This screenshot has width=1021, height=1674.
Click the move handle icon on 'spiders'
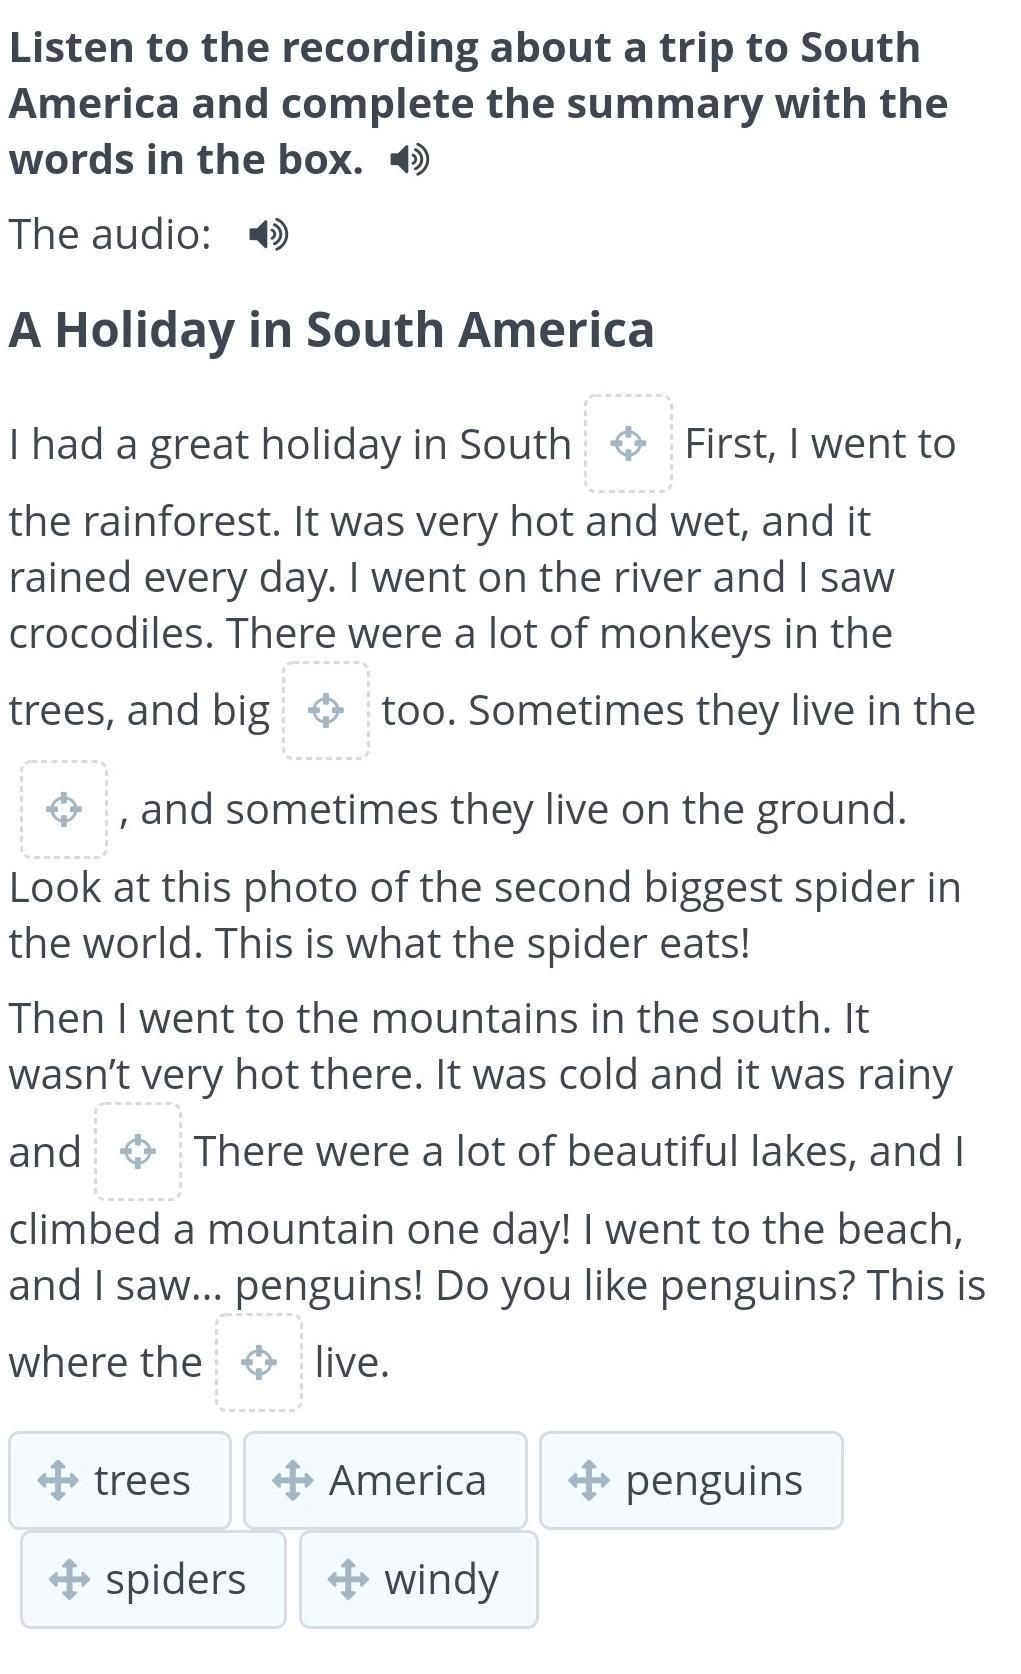point(69,1579)
